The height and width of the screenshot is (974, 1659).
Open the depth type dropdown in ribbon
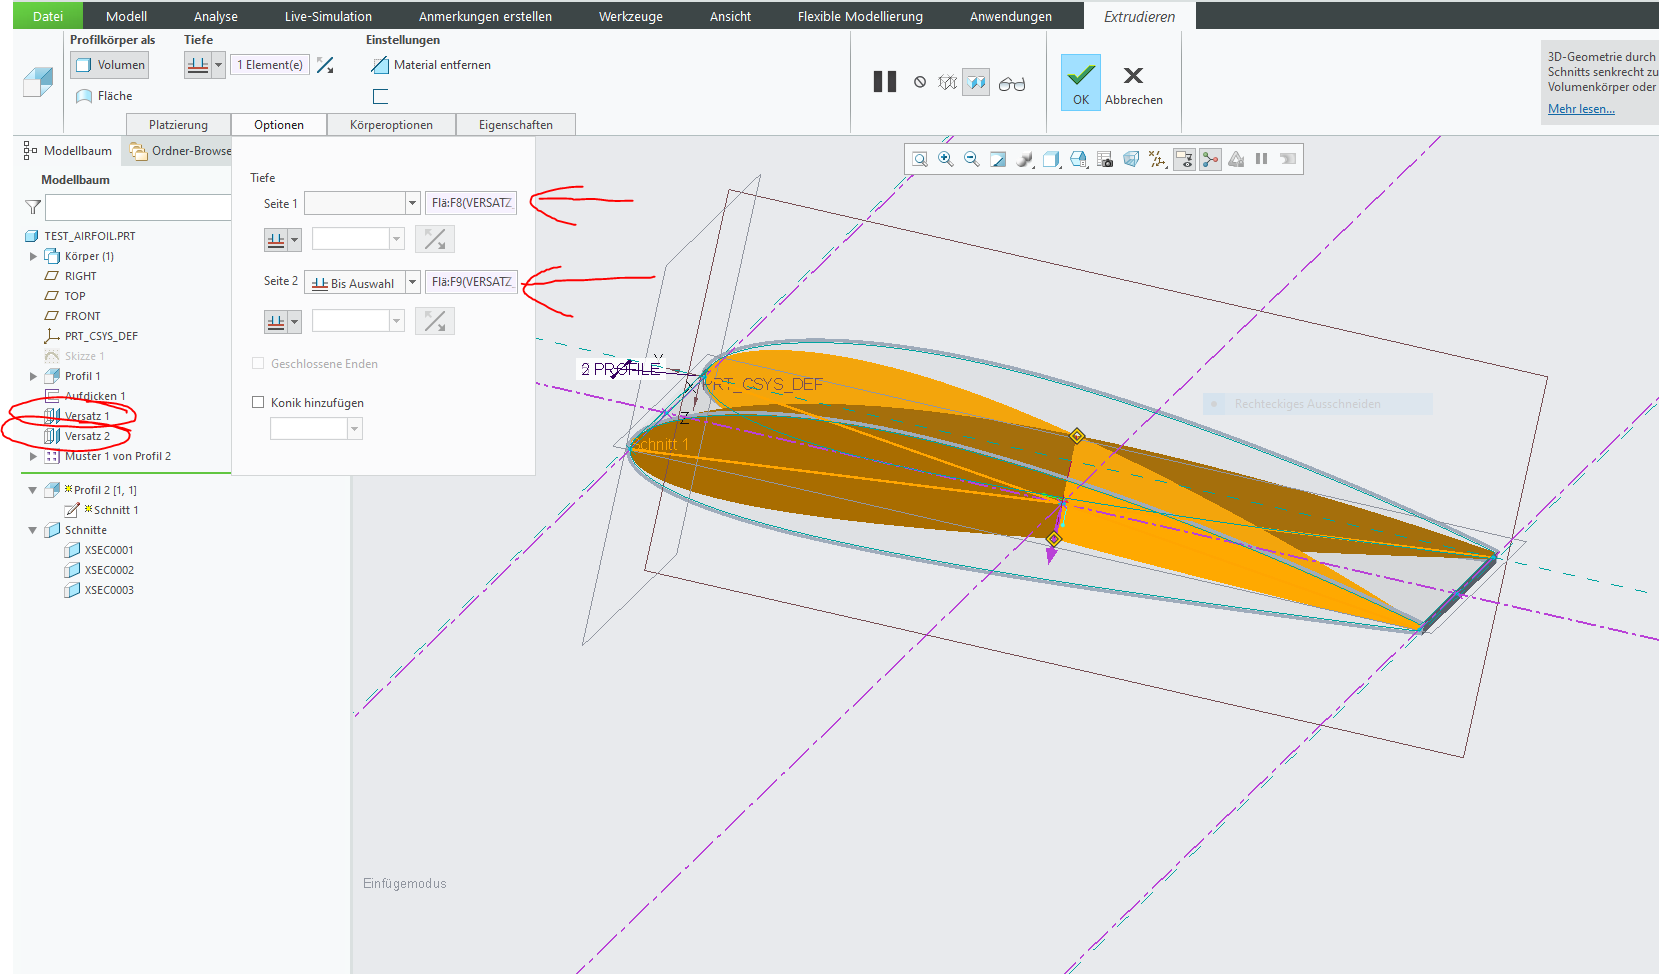(218, 65)
